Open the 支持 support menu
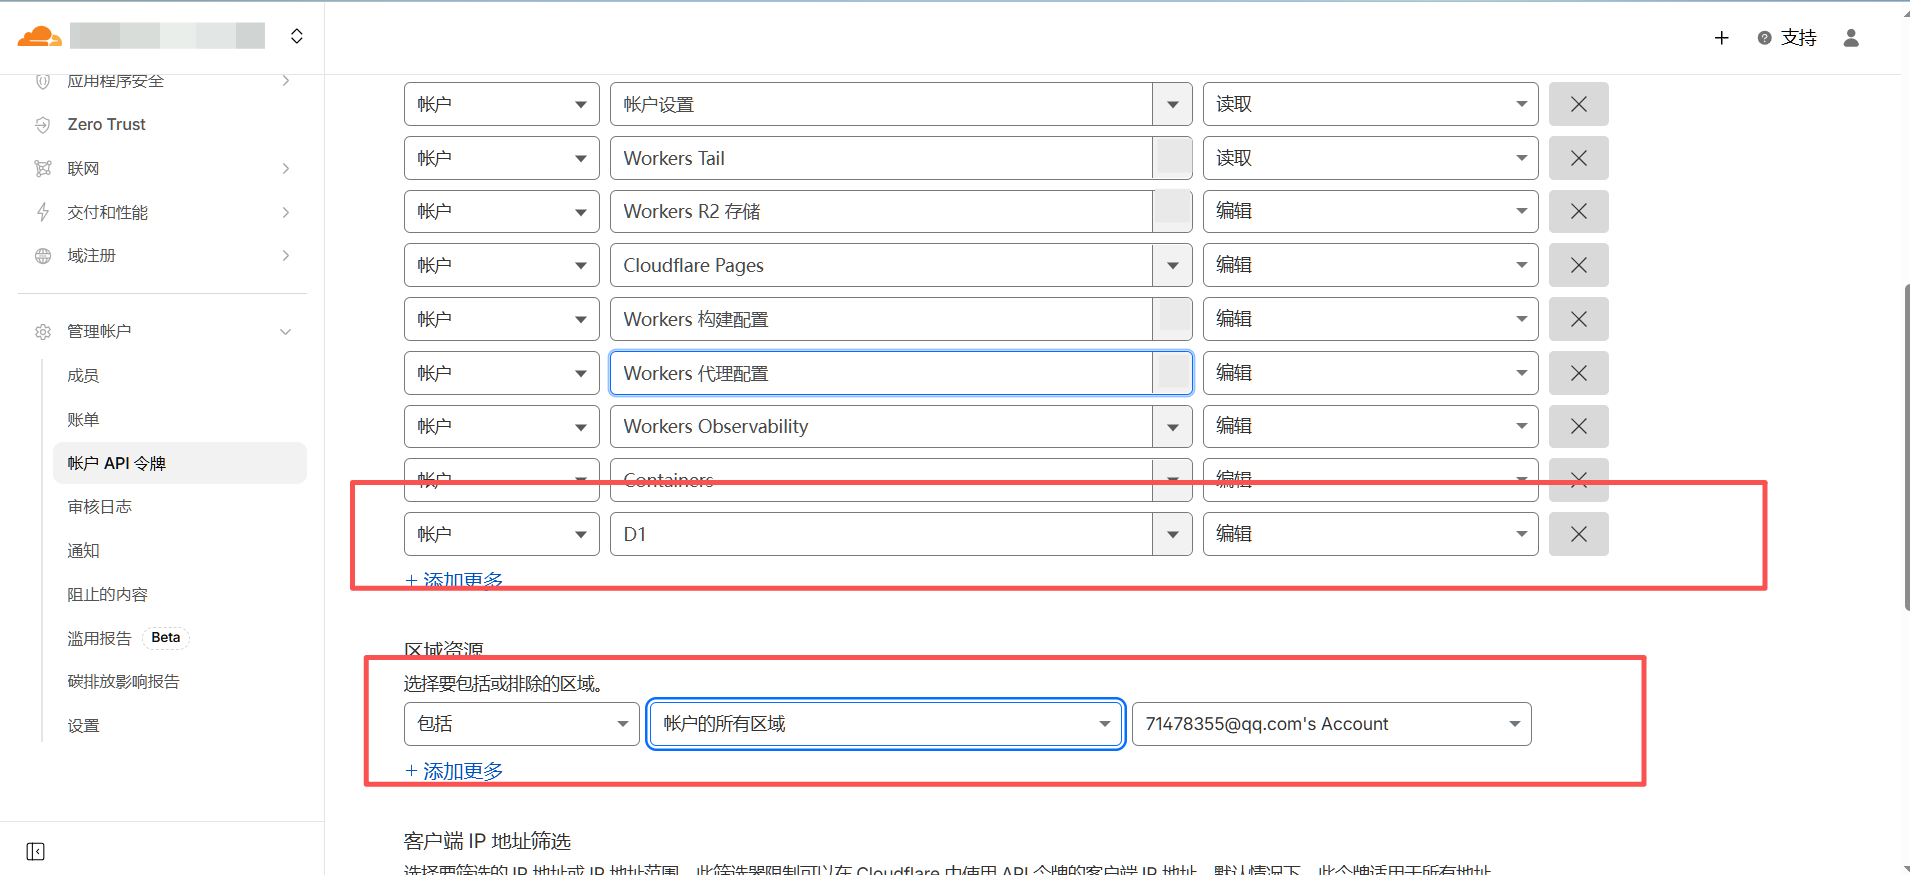This screenshot has width=1910, height=875. (x=1787, y=38)
